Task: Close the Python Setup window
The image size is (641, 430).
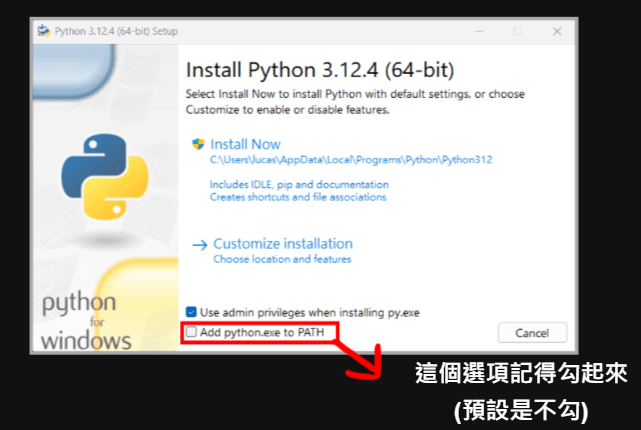Action: 557,31
